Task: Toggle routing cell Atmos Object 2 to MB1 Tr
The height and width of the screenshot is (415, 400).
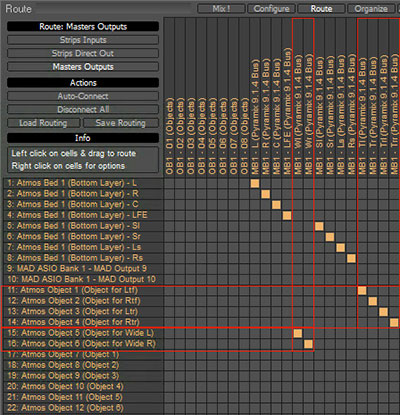Action: (373, 301)
